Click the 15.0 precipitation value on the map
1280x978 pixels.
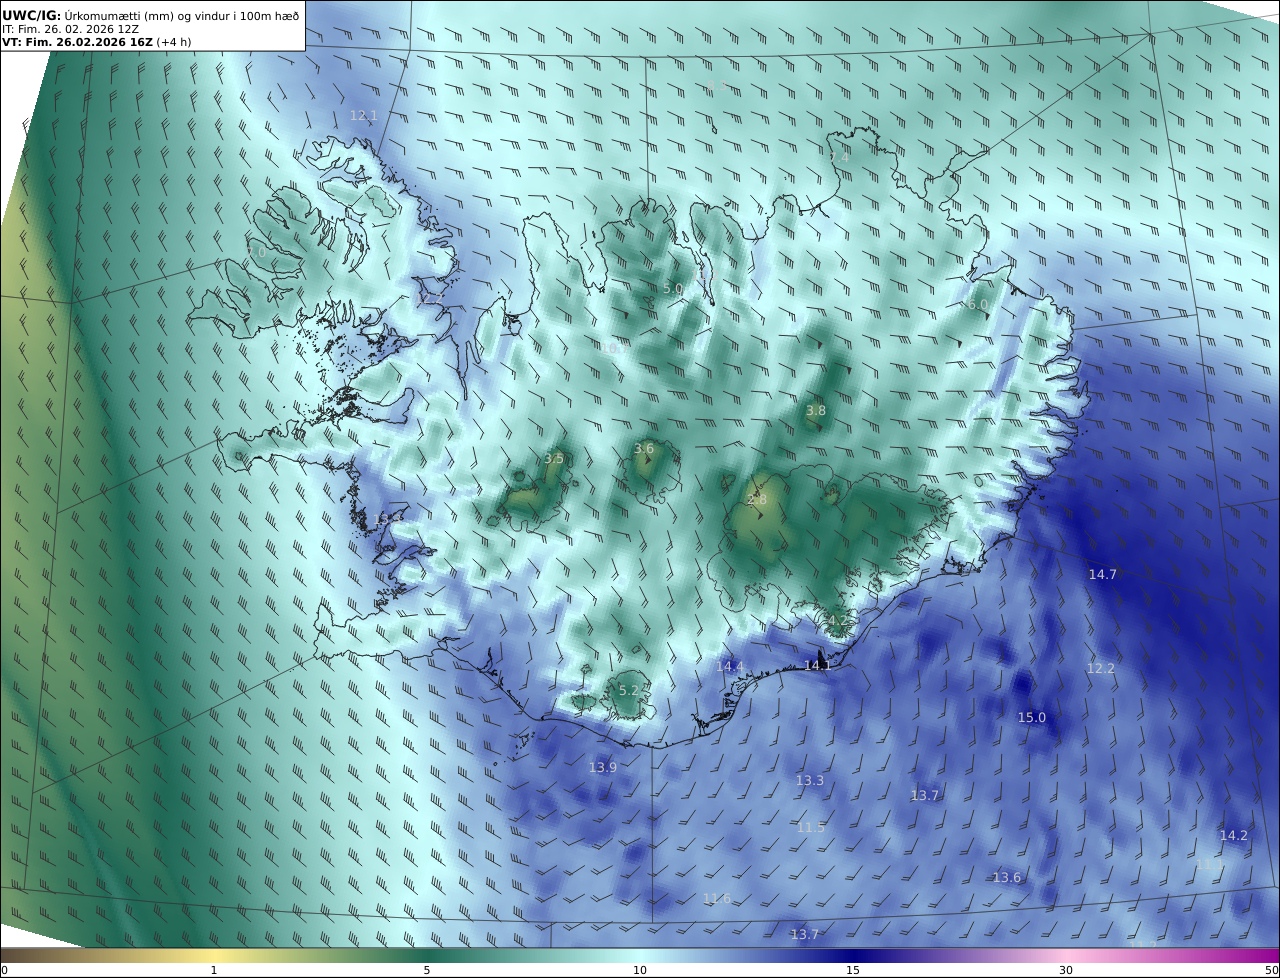tap(1032, 718)
